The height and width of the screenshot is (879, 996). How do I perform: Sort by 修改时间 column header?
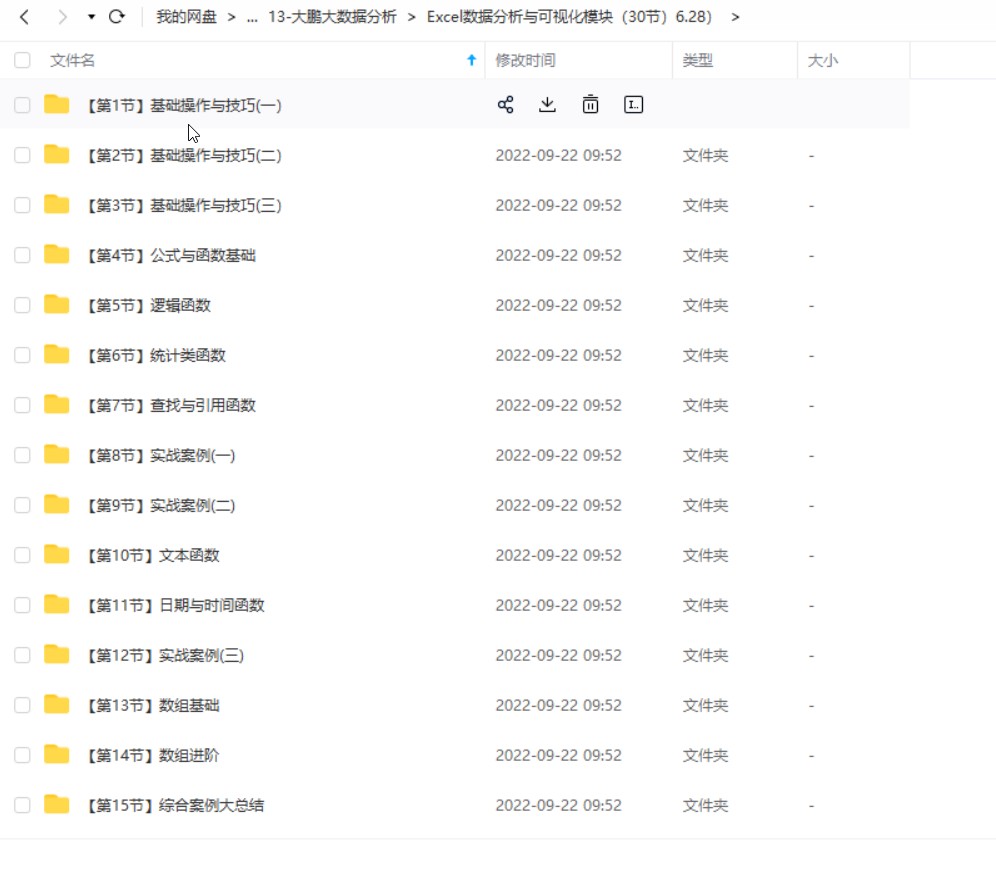click(525, 60)
